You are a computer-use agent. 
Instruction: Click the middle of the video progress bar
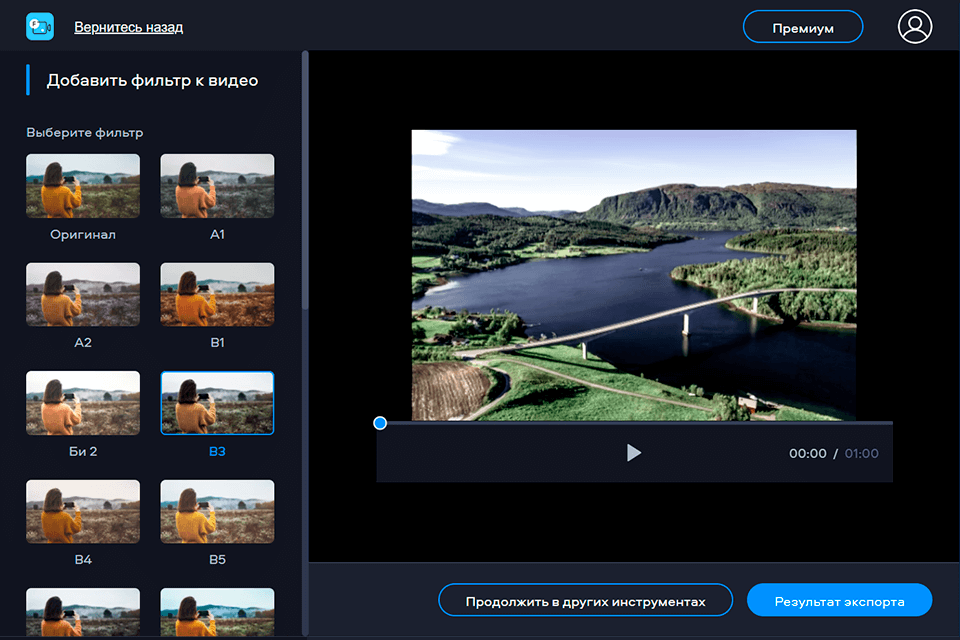634,424
